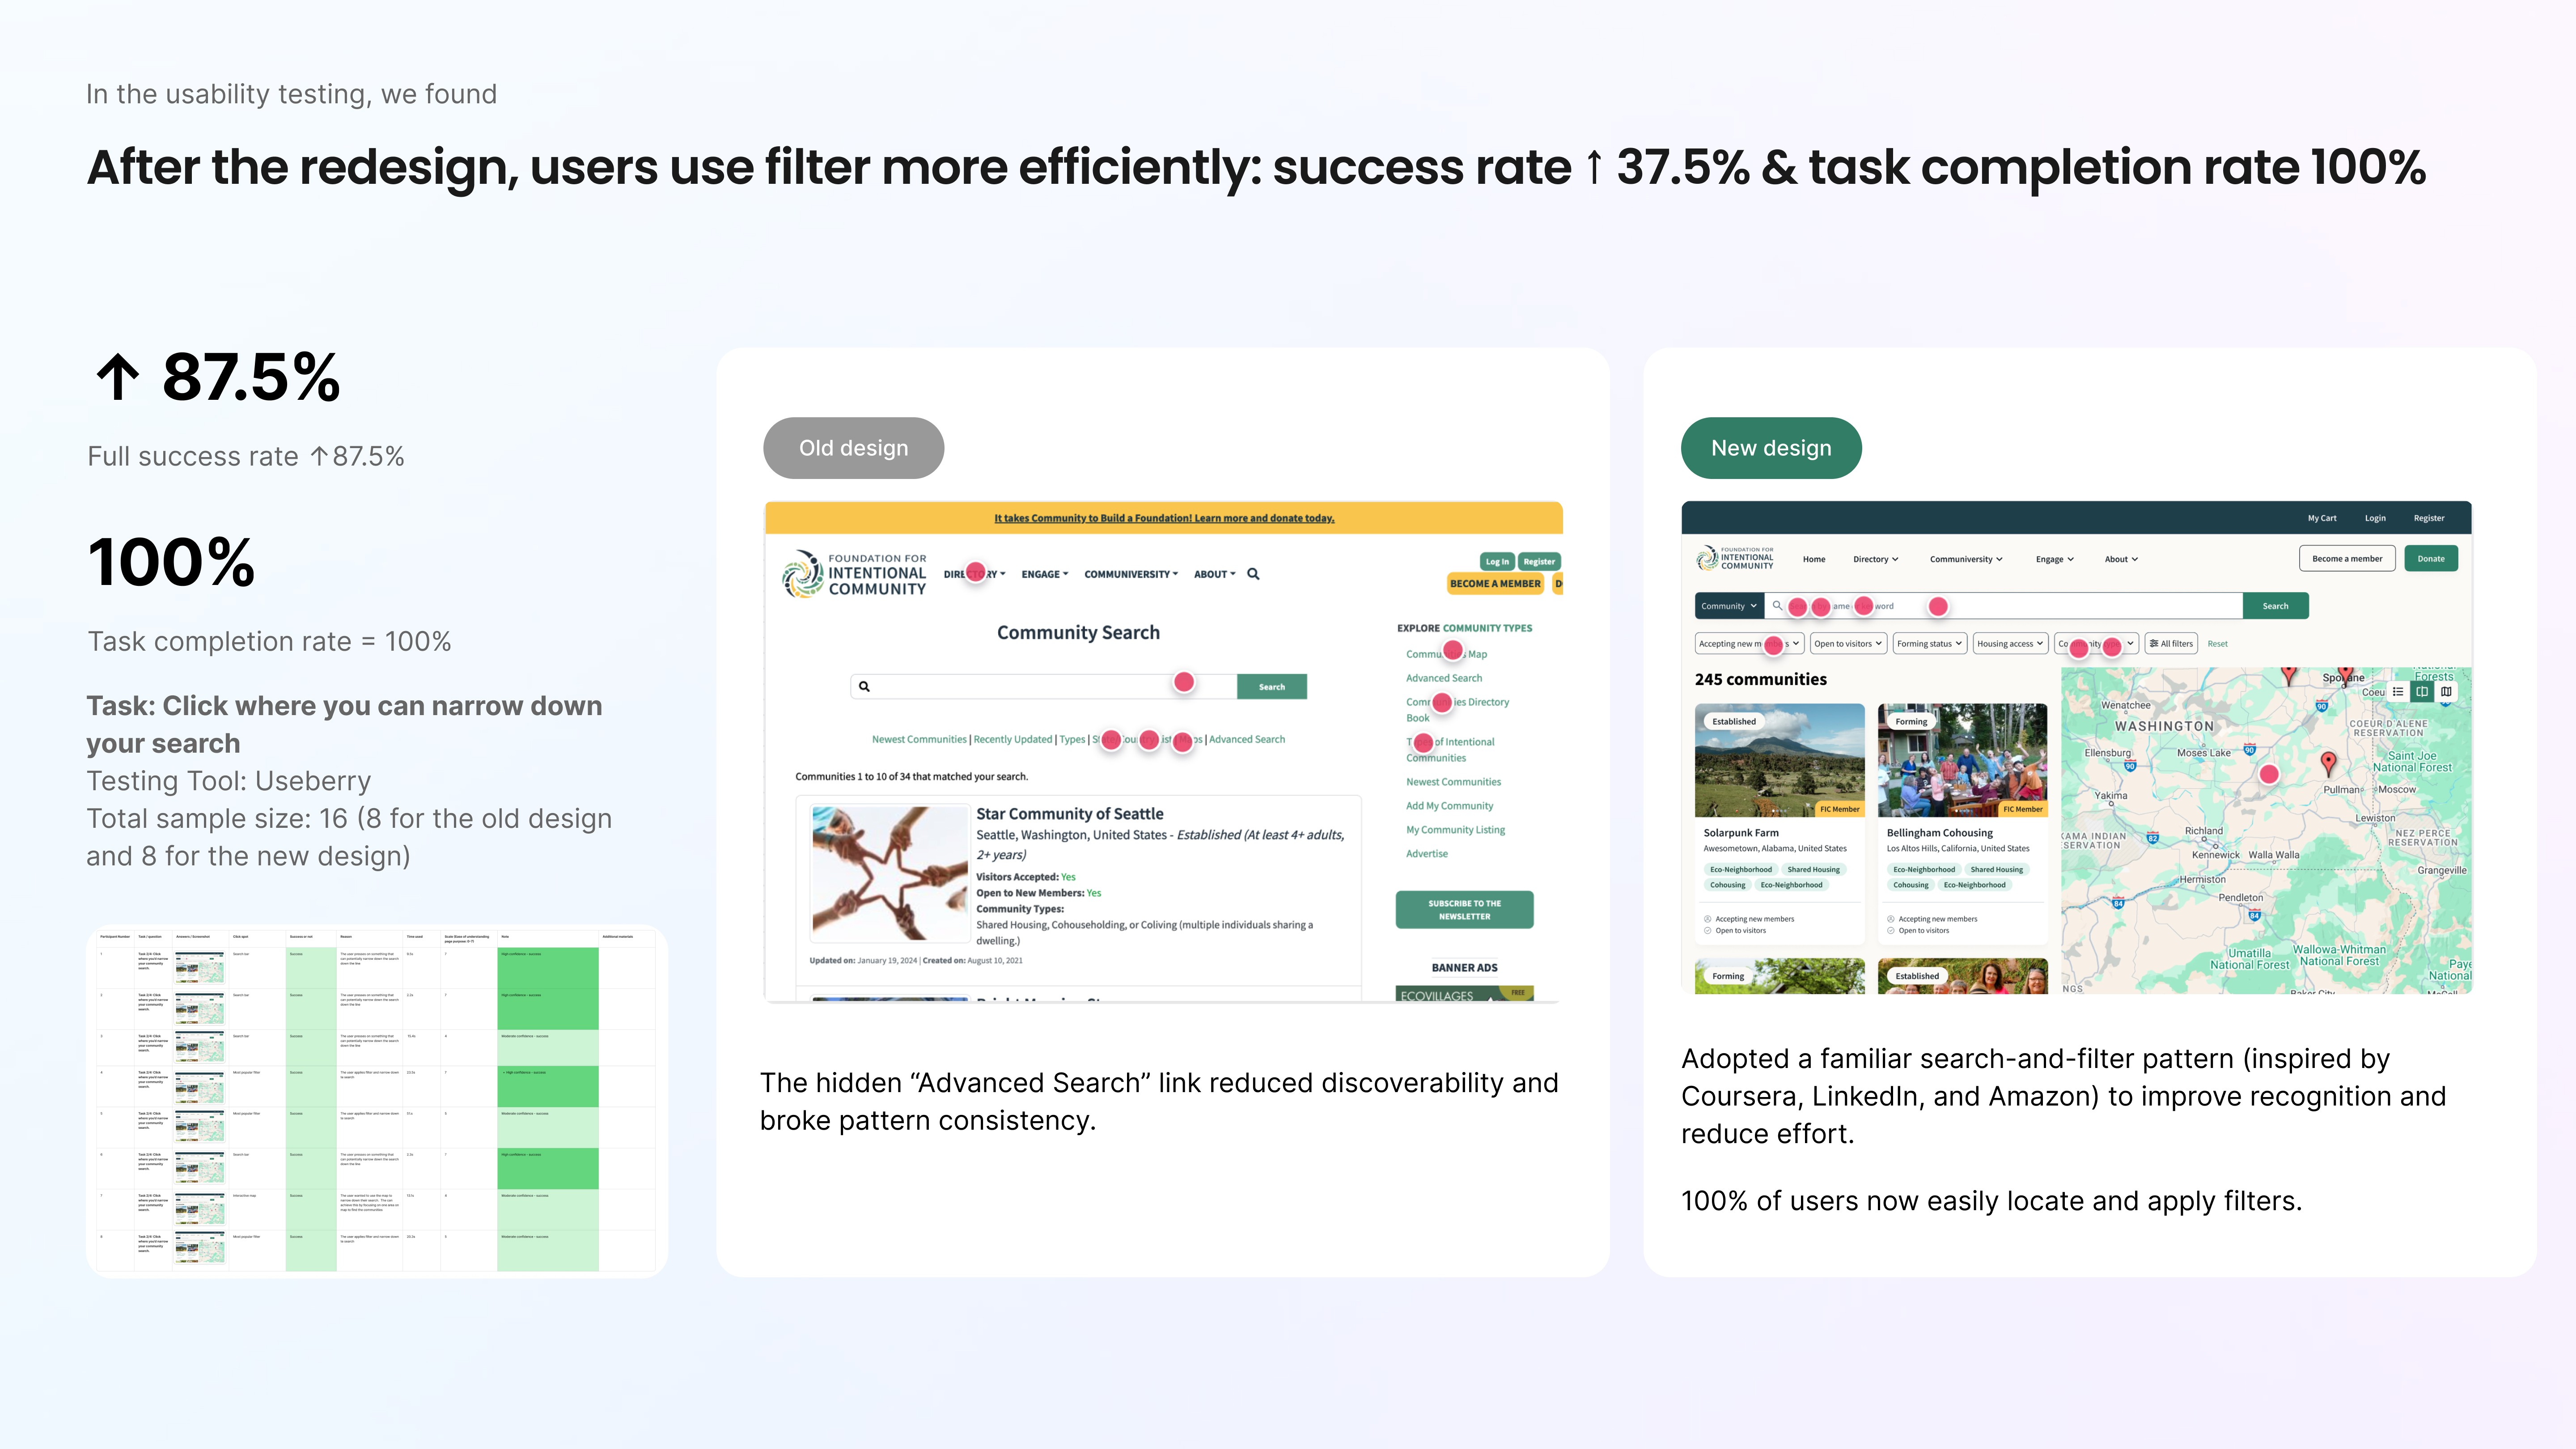Open Community scope dropdown beside search
The height and width of the screenshot is (1449, 2576).
click(1729, 606)
